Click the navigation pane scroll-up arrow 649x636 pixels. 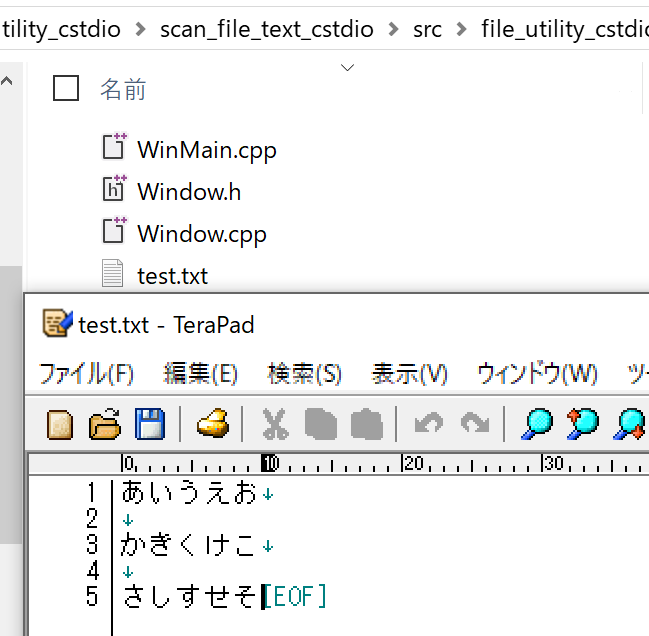(7, 81)
